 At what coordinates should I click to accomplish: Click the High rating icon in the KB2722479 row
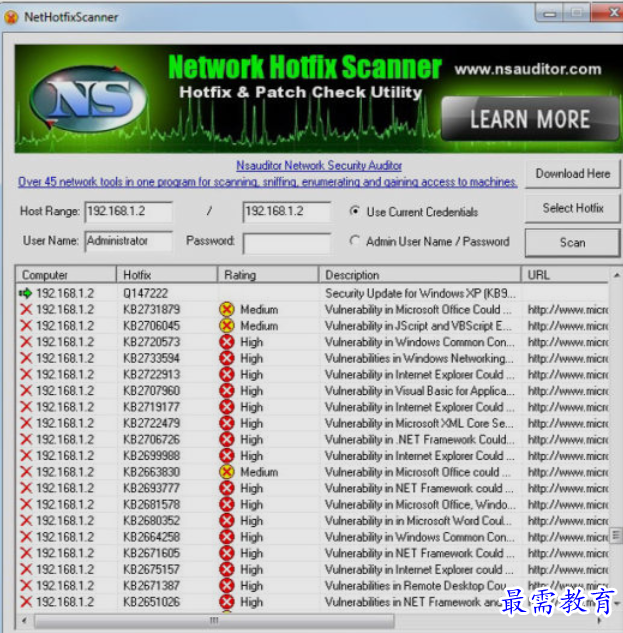(x=227, y=423)
